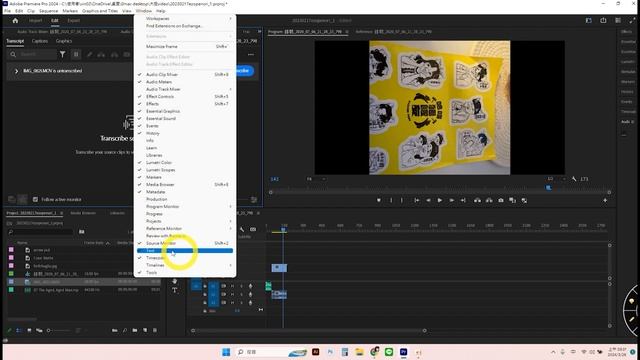
Task: Click the Clear trash icon in Project panel
Action: coord(155,330)
